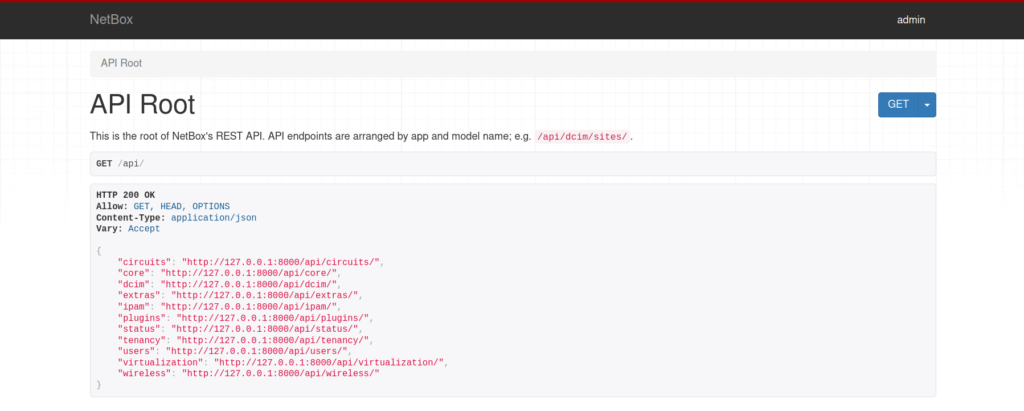This screenshot has height=411, width=1024.
Task: Open the admin user menu
Action: (x=911, y=19)
